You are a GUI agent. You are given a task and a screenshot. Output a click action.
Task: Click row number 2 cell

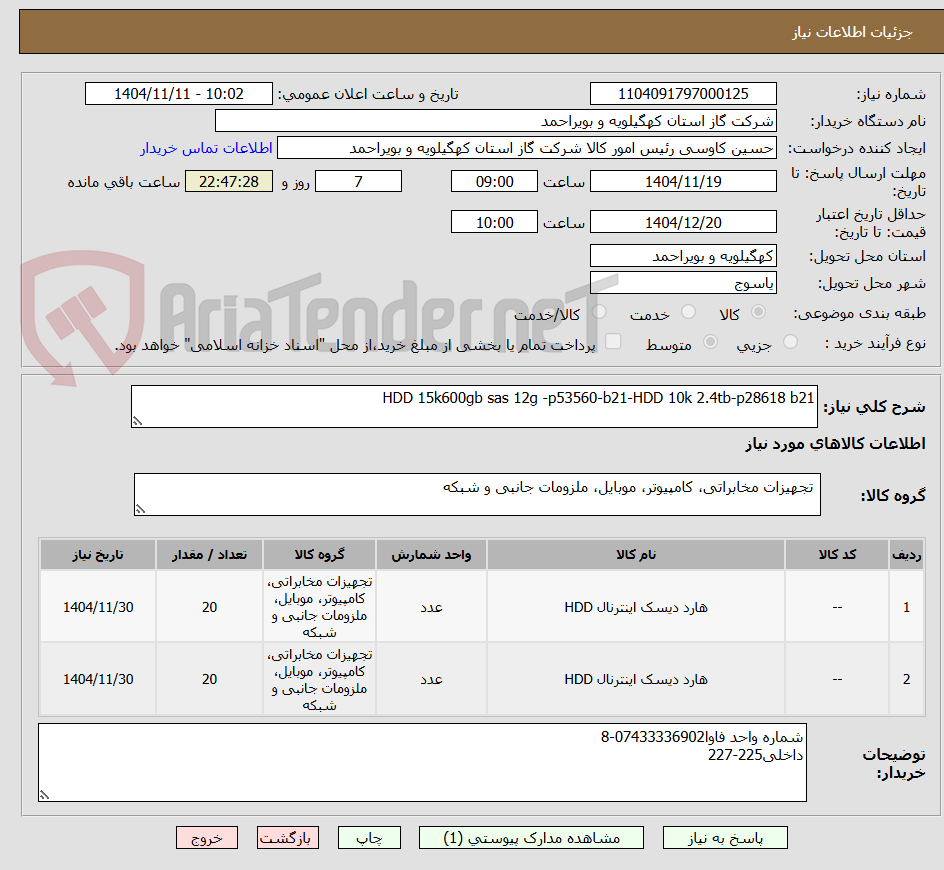click(907, 679)
